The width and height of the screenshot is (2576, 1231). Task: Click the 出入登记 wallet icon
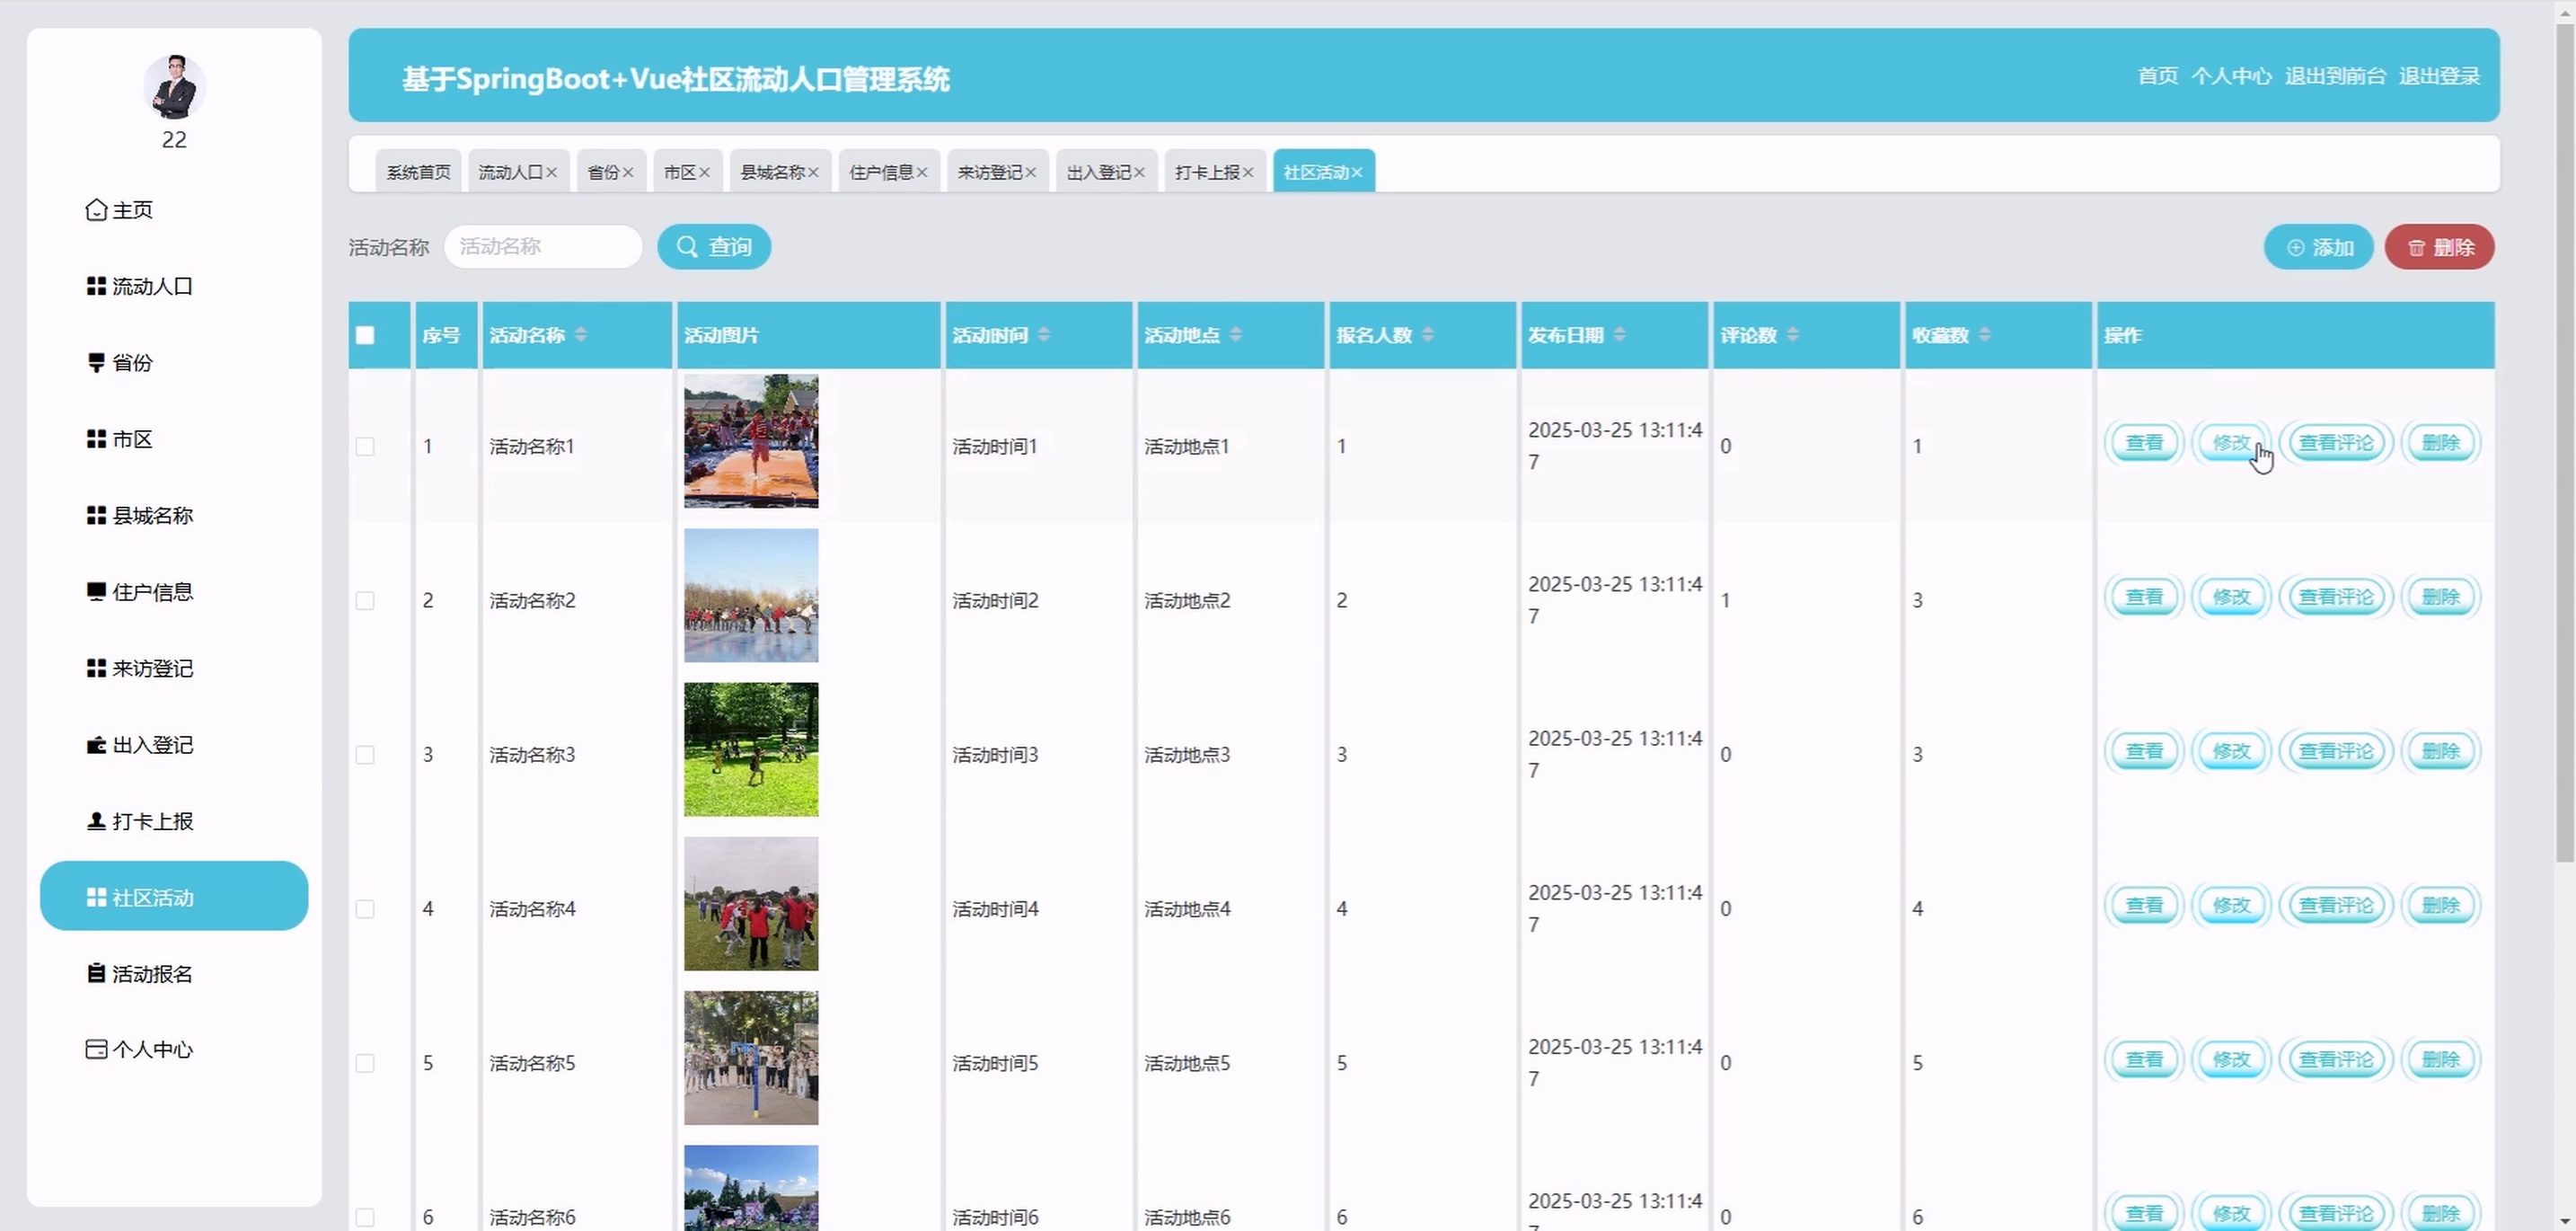tap(96, 745)
